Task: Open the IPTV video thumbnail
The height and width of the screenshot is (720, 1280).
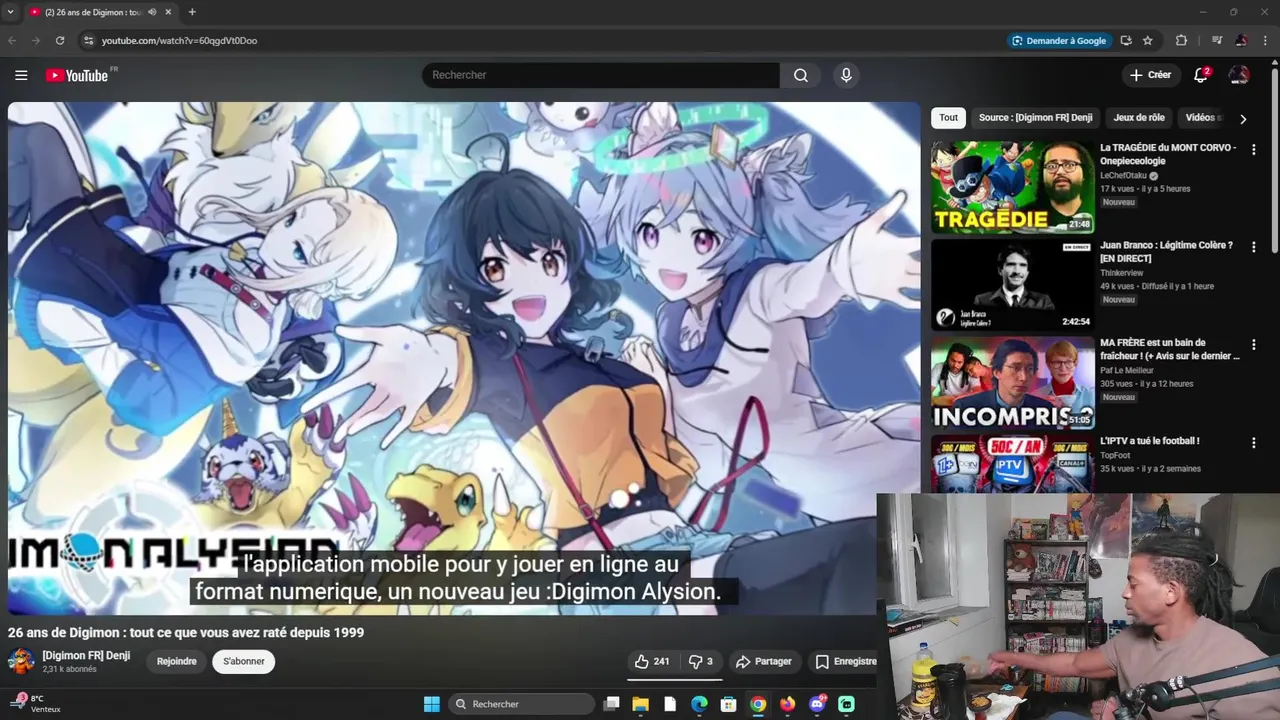Action: point(1012,463)
